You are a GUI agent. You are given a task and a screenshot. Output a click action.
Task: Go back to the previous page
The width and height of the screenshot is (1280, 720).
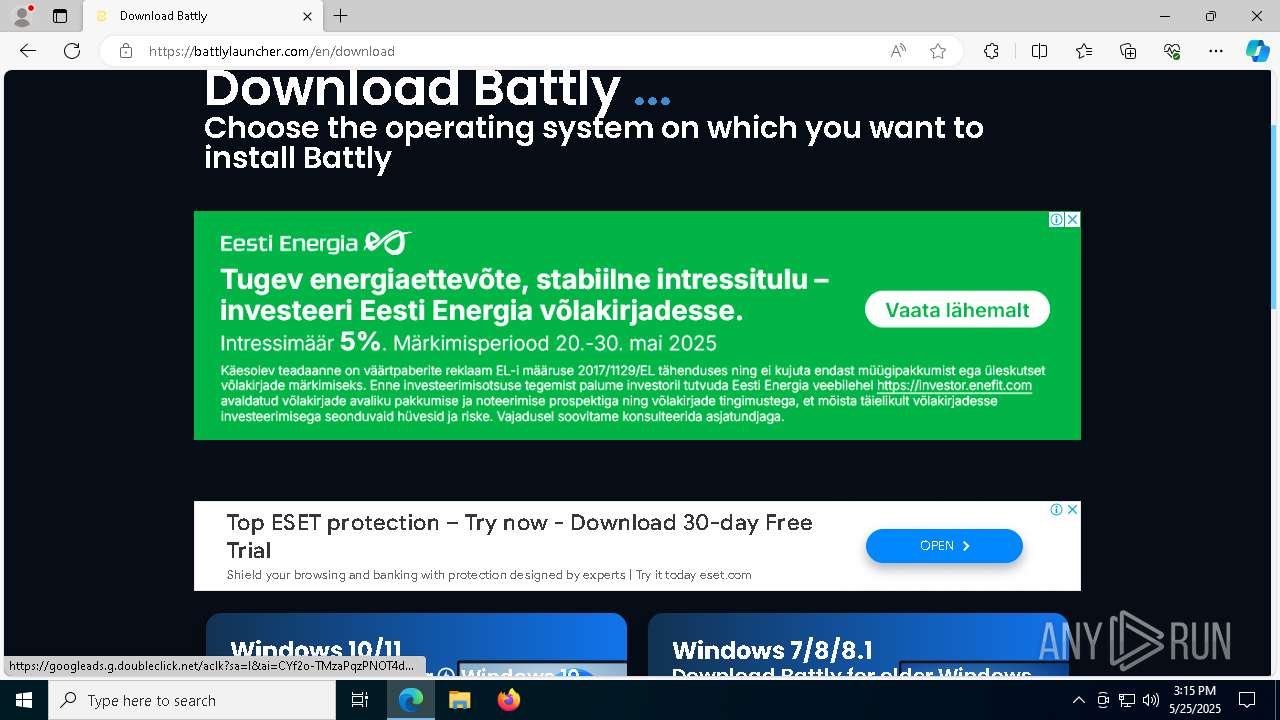click(28, 51)
